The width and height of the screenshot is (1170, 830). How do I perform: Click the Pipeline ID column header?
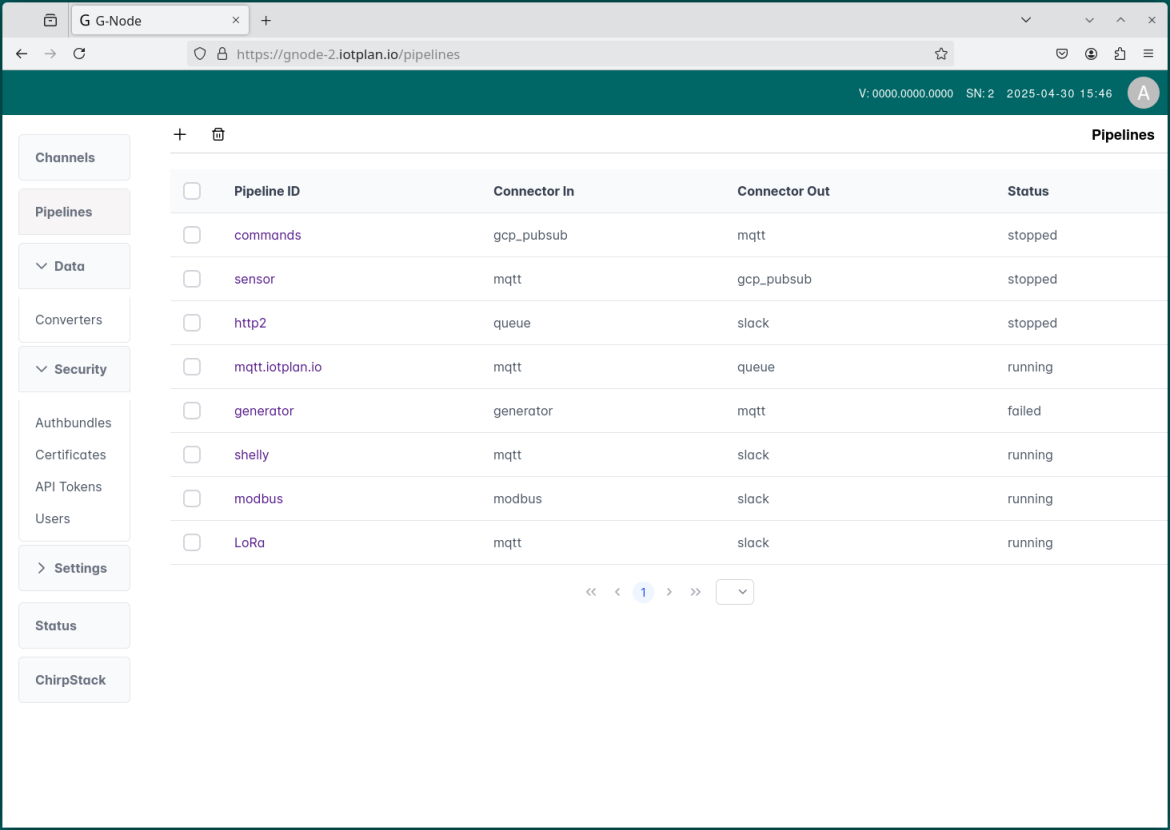(x=267, y=191)
